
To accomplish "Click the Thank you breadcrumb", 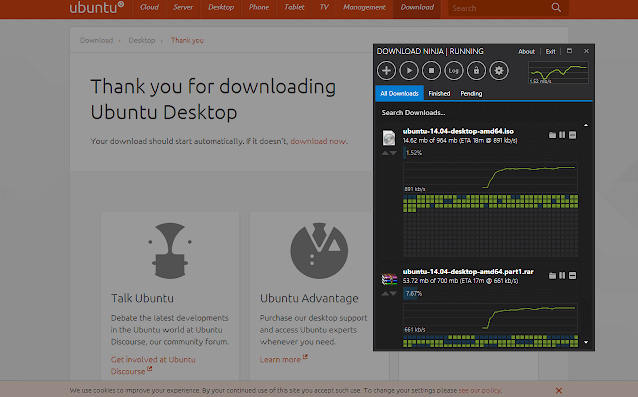I will tap(187, 40).
